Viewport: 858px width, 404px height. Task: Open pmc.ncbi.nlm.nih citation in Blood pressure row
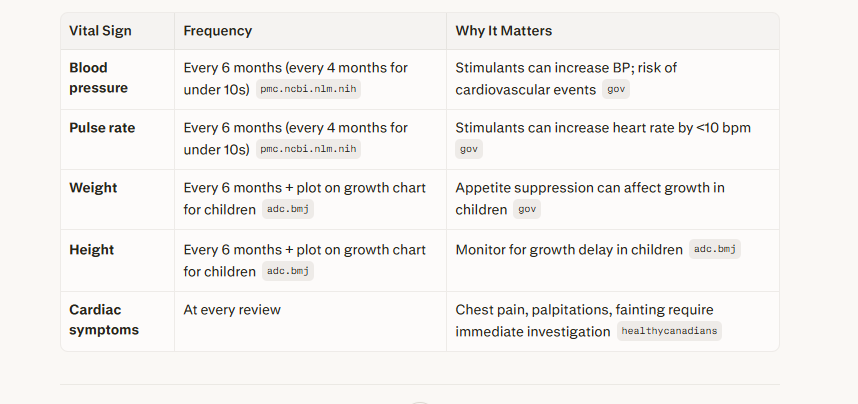pos(308,89)
